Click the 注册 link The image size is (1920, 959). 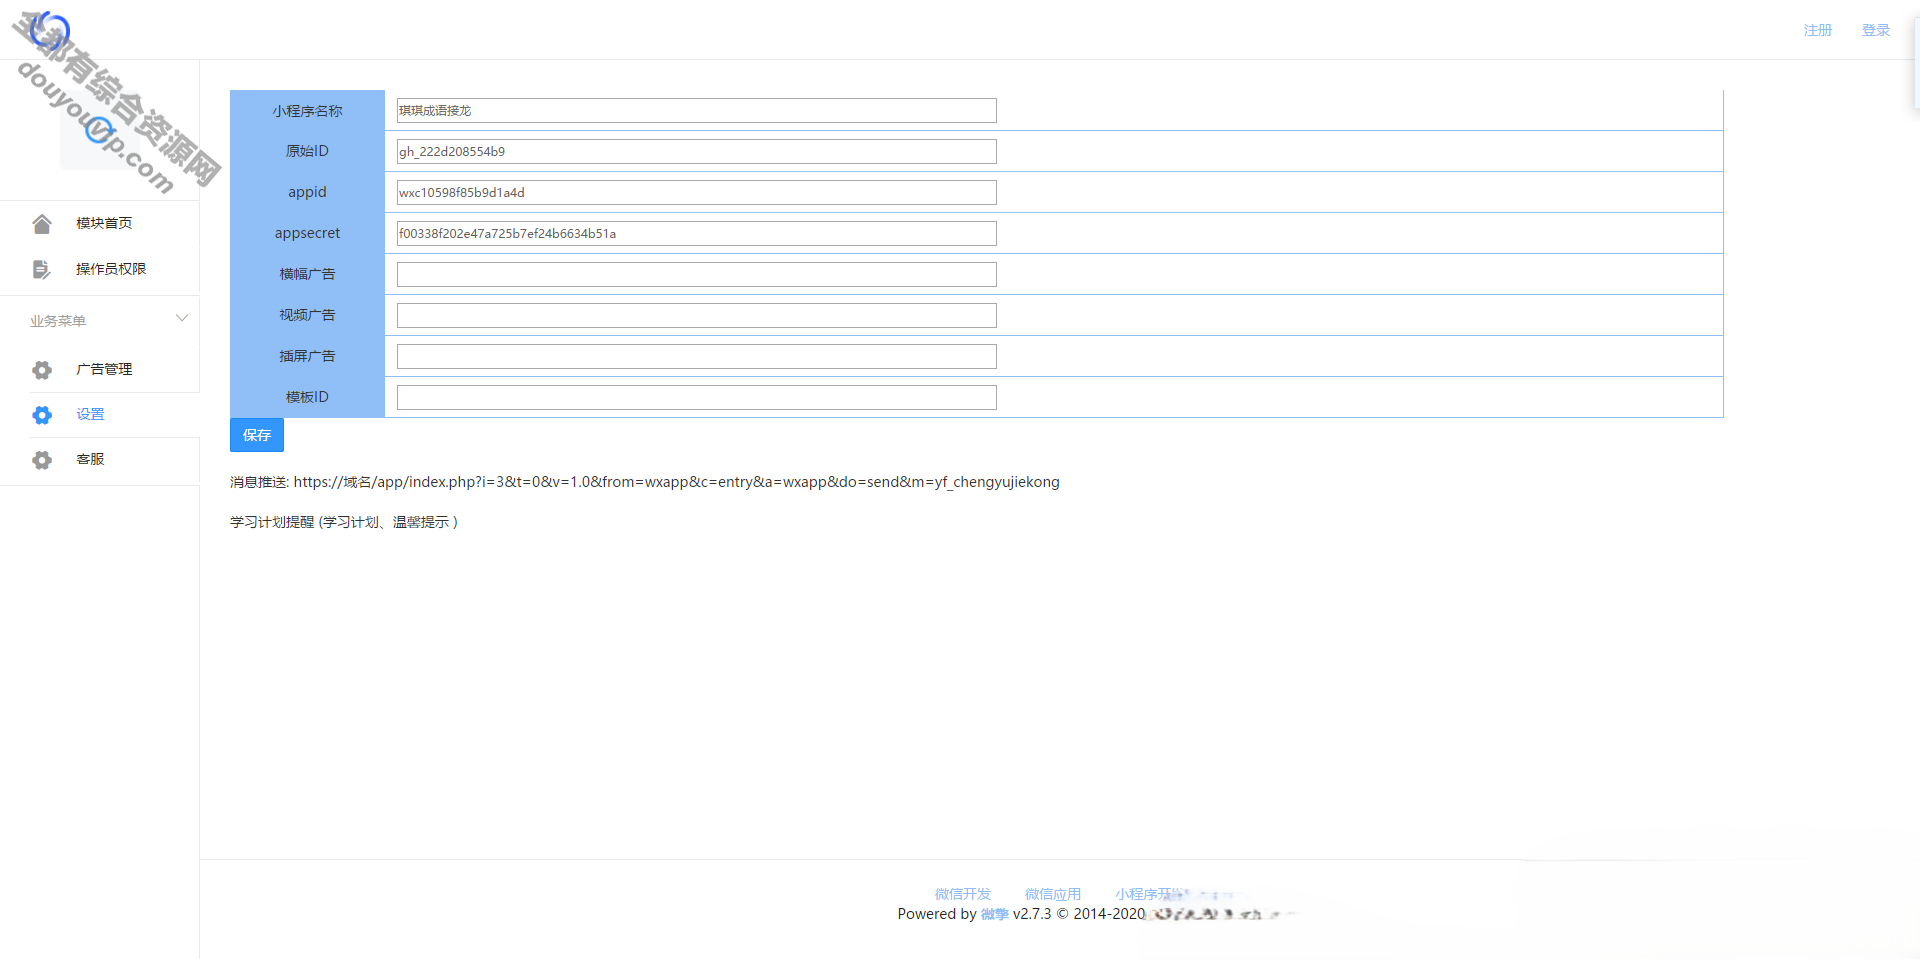pos(1817,30)
